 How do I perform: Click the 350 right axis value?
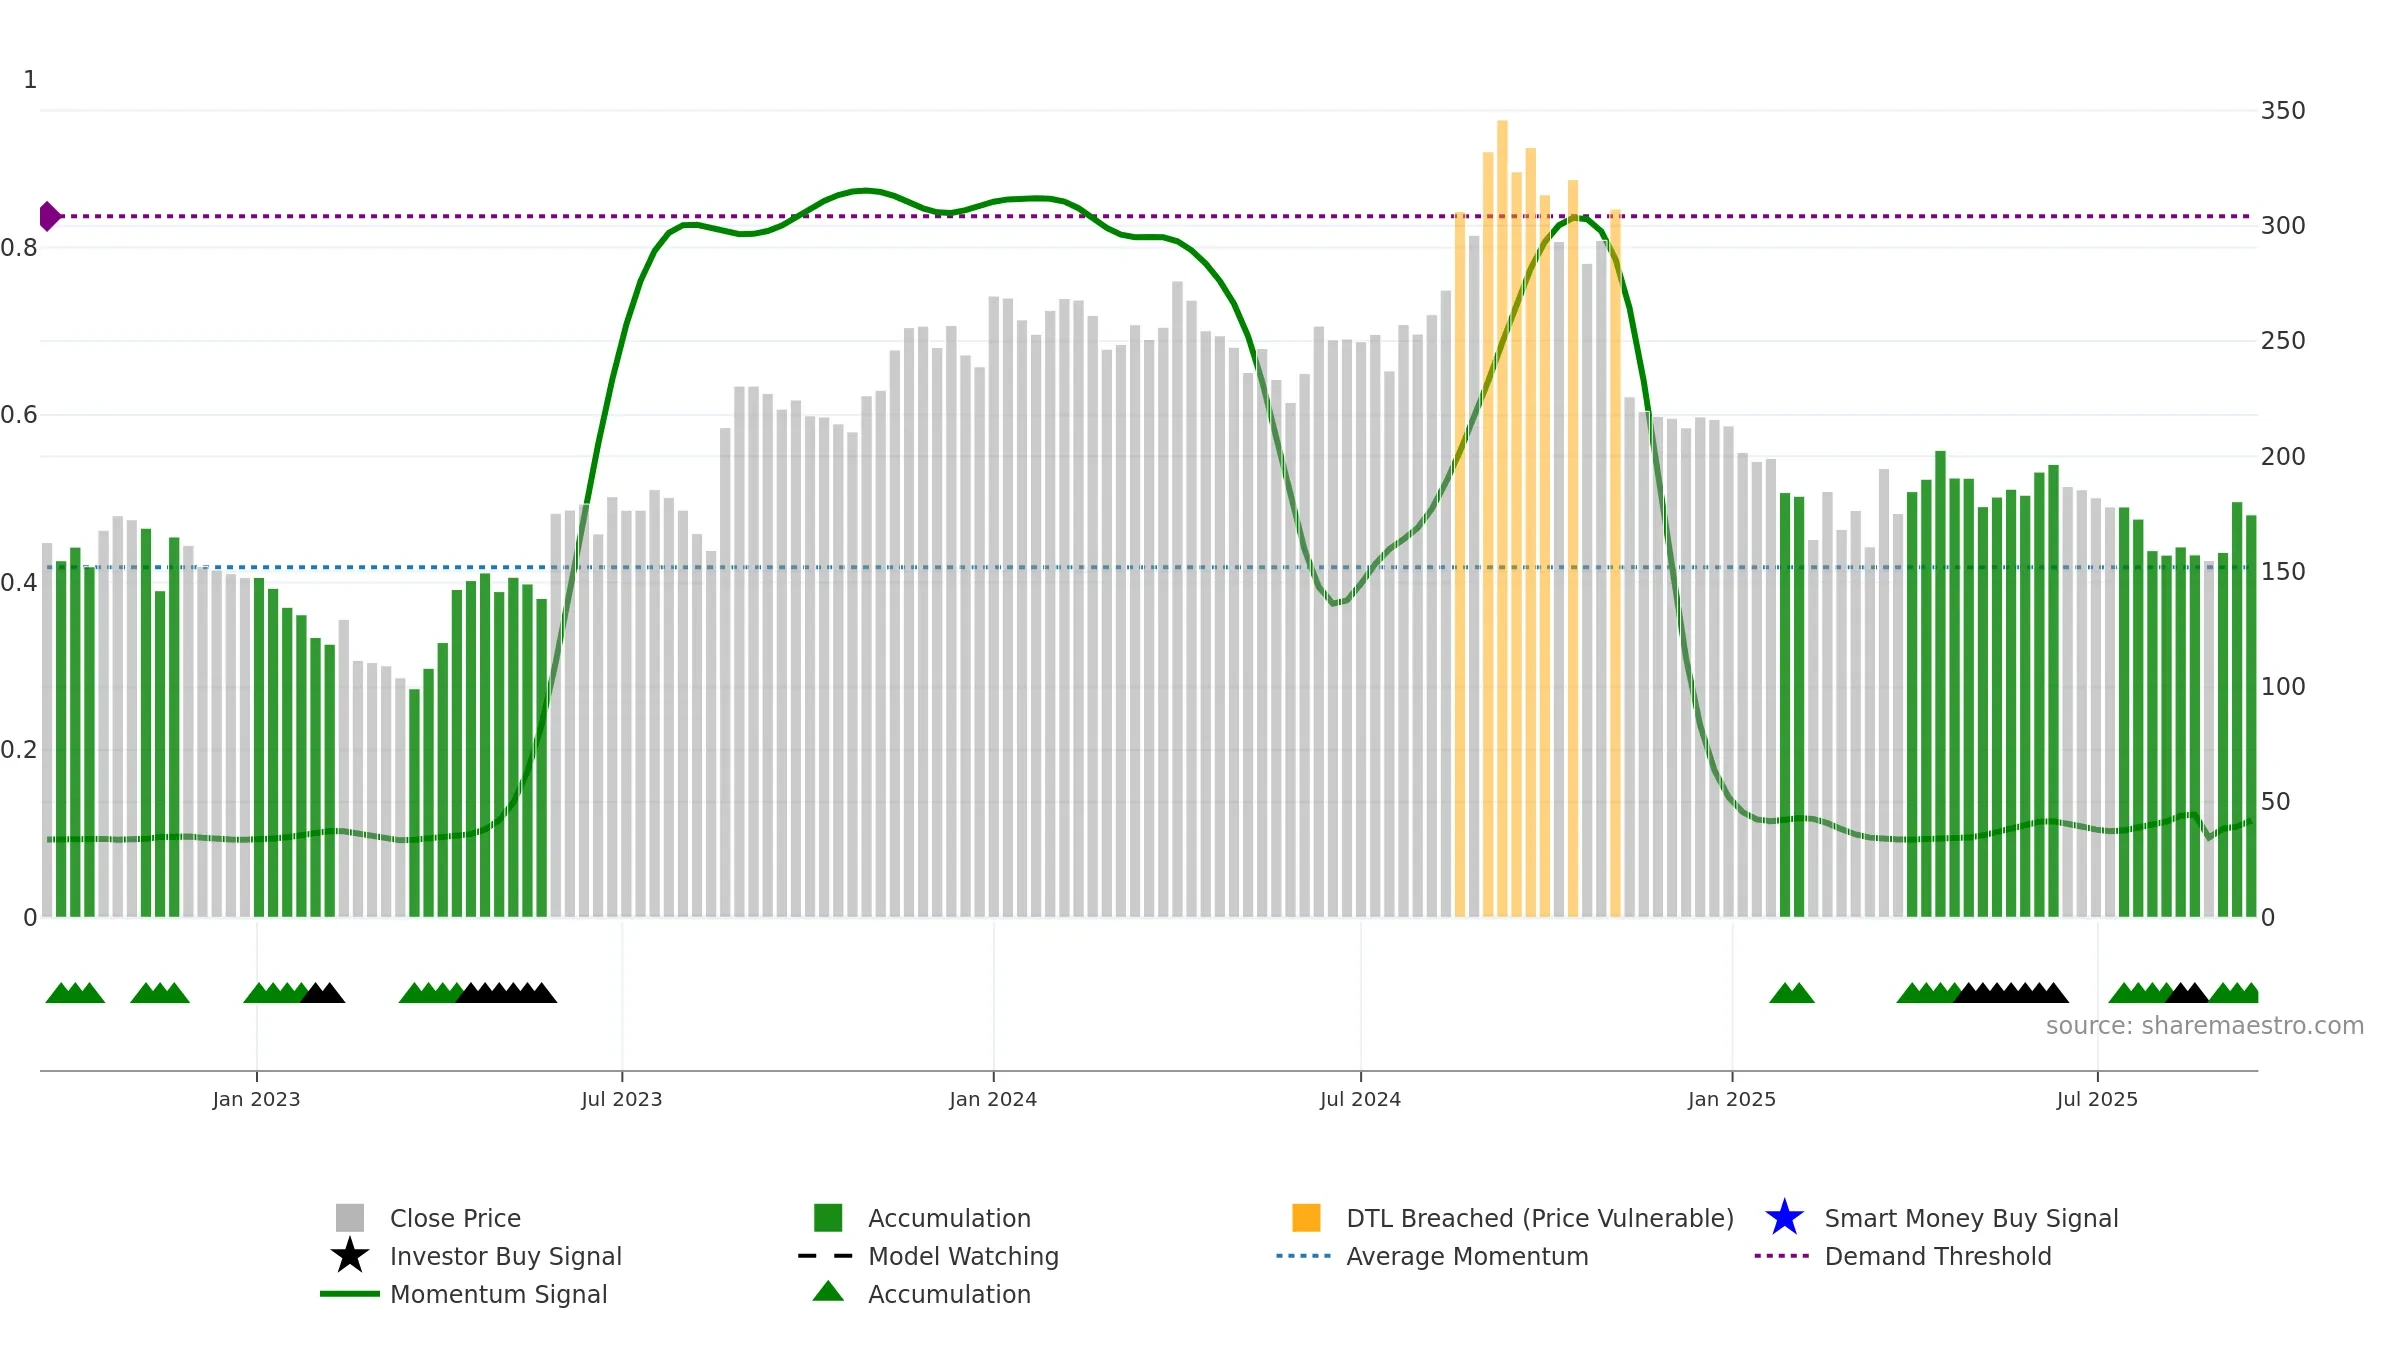(2283, 111)
